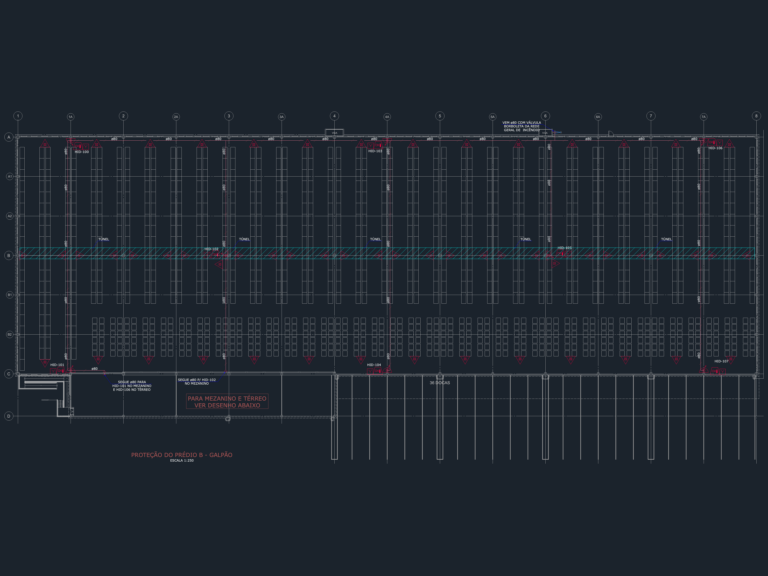This screenshot has width=768, height=576.
Task: Click the HID-107 hydrant label
Action: click(x=721, y=361)
